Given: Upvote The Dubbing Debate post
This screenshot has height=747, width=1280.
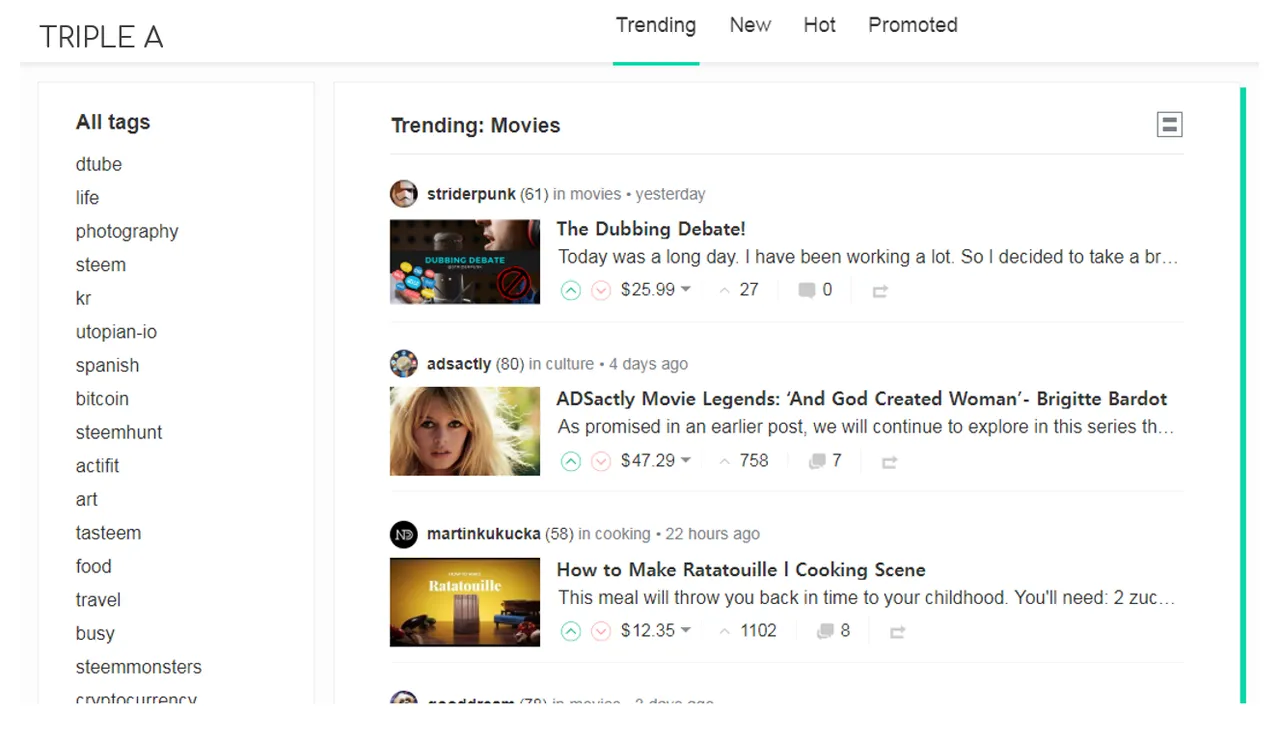Looking at the screenshot, I should [571, 291].
